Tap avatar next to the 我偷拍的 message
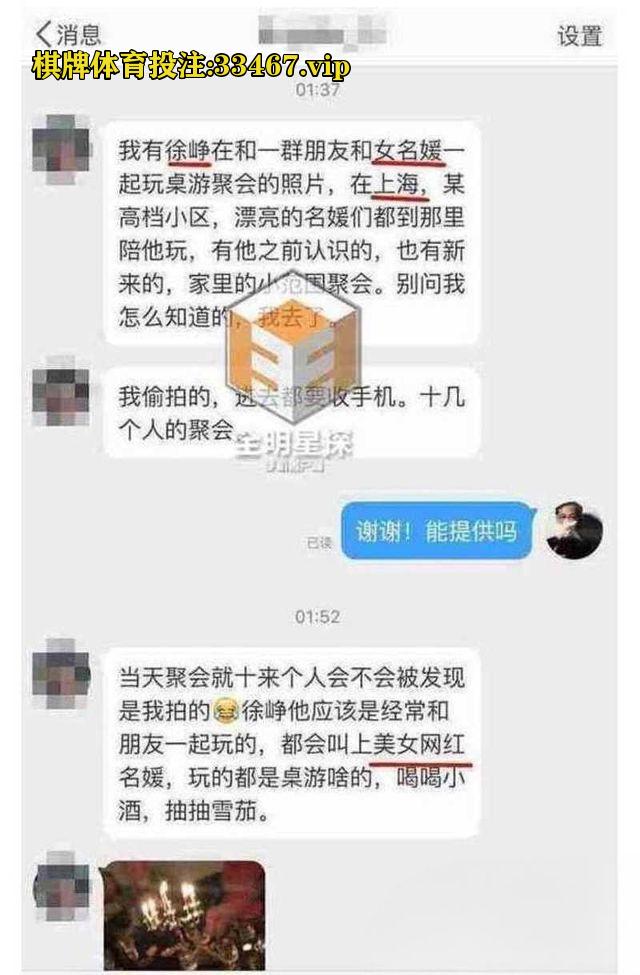640x975 pixels. click(61, 392)
